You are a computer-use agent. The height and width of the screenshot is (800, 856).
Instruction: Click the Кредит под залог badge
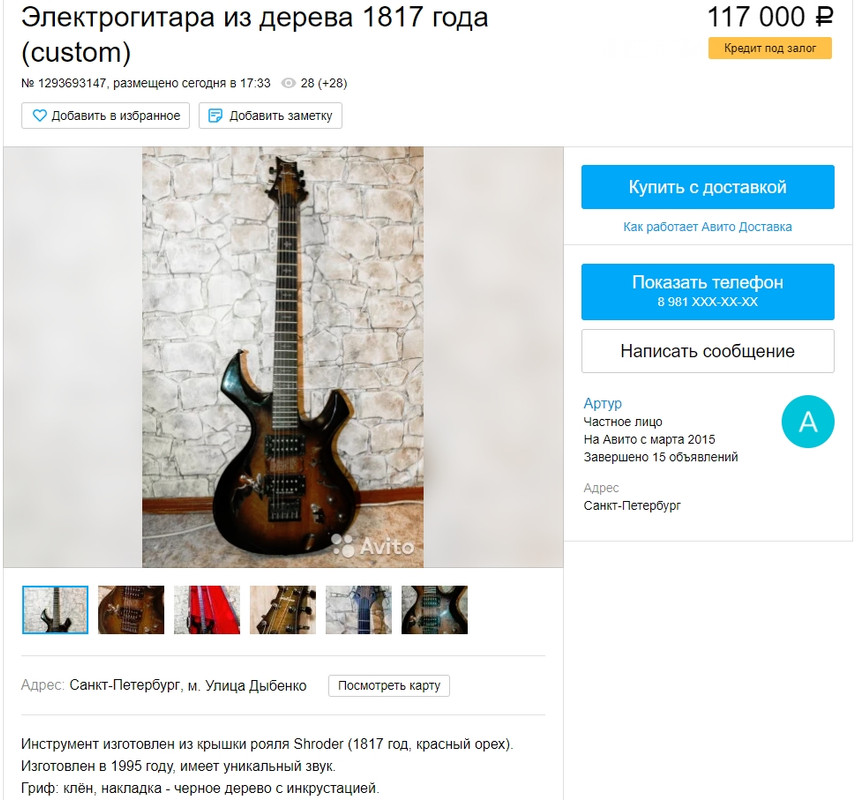[770, 48]
